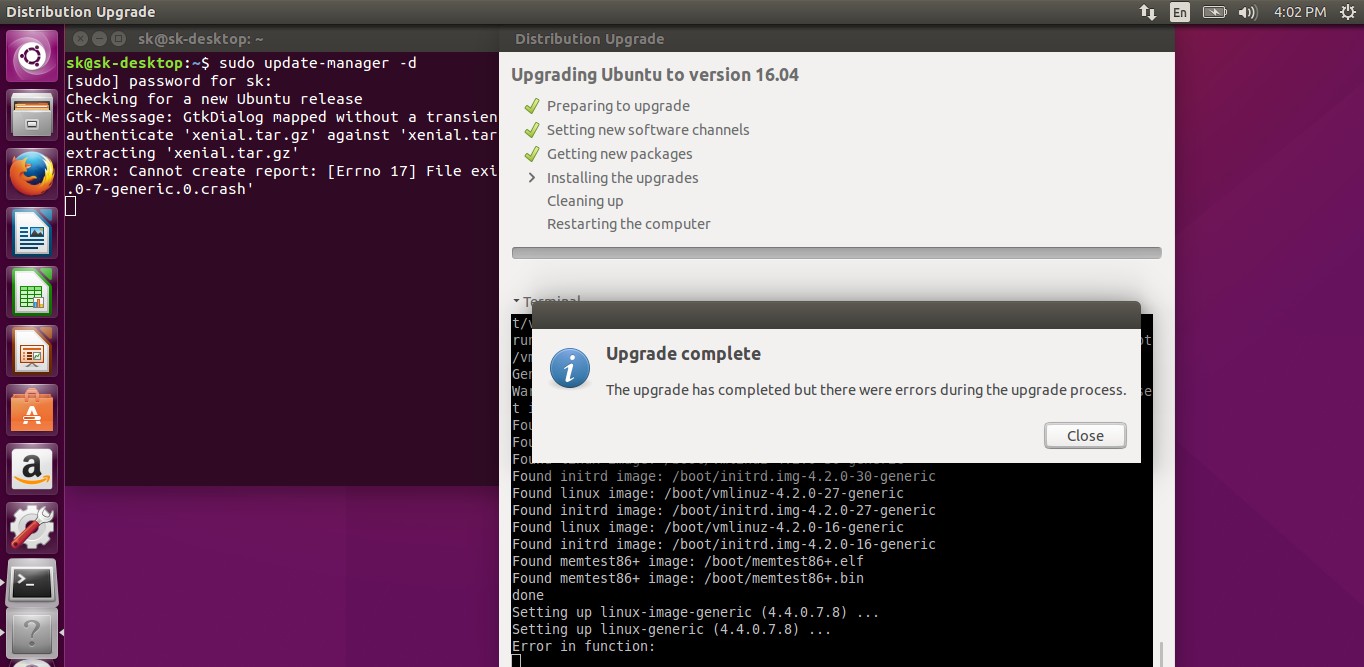The height and width of the screenshot is (667, 1364).
Task: Click the message about errors during upgrade
Action: 866,390
